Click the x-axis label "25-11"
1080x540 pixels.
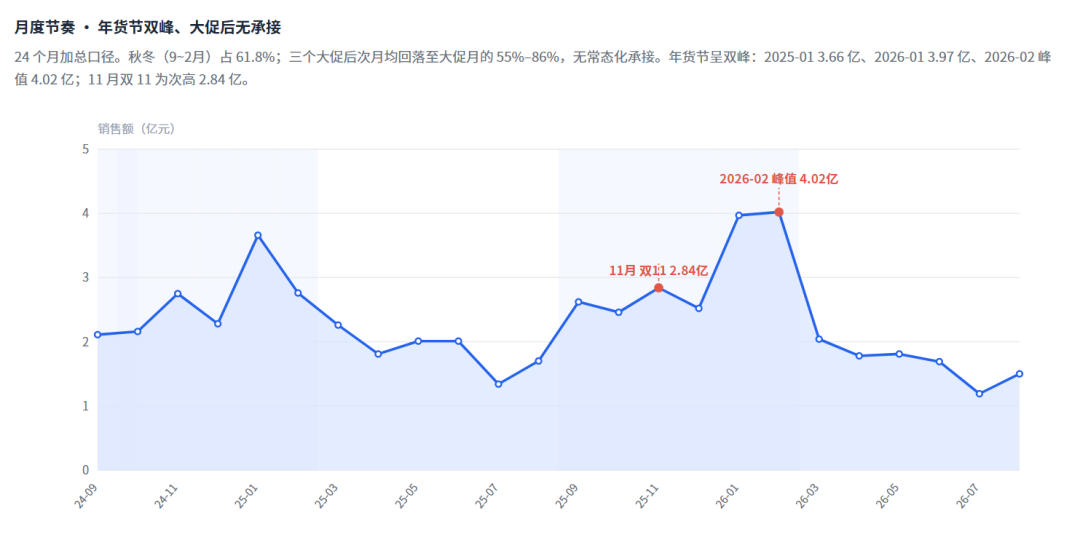click(x=647, y=495)
